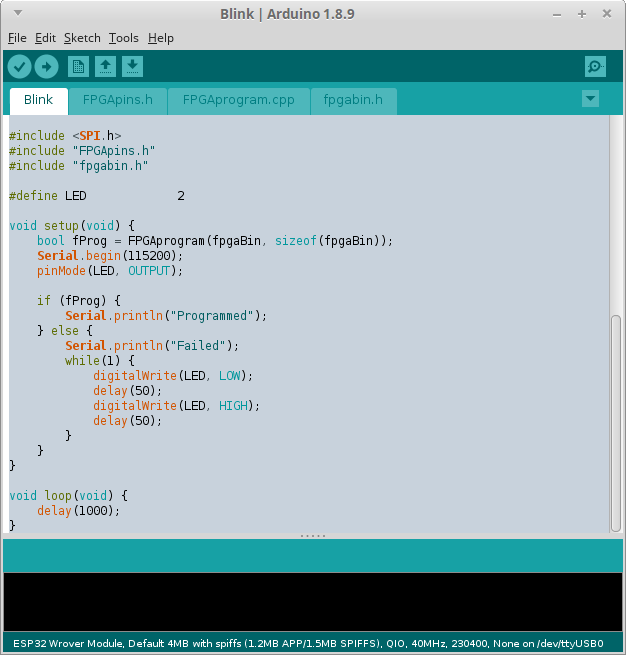This screenshot has width=626, height=655.
Task: Click the 'if (fProg) {' line
Action: [79, 301]
